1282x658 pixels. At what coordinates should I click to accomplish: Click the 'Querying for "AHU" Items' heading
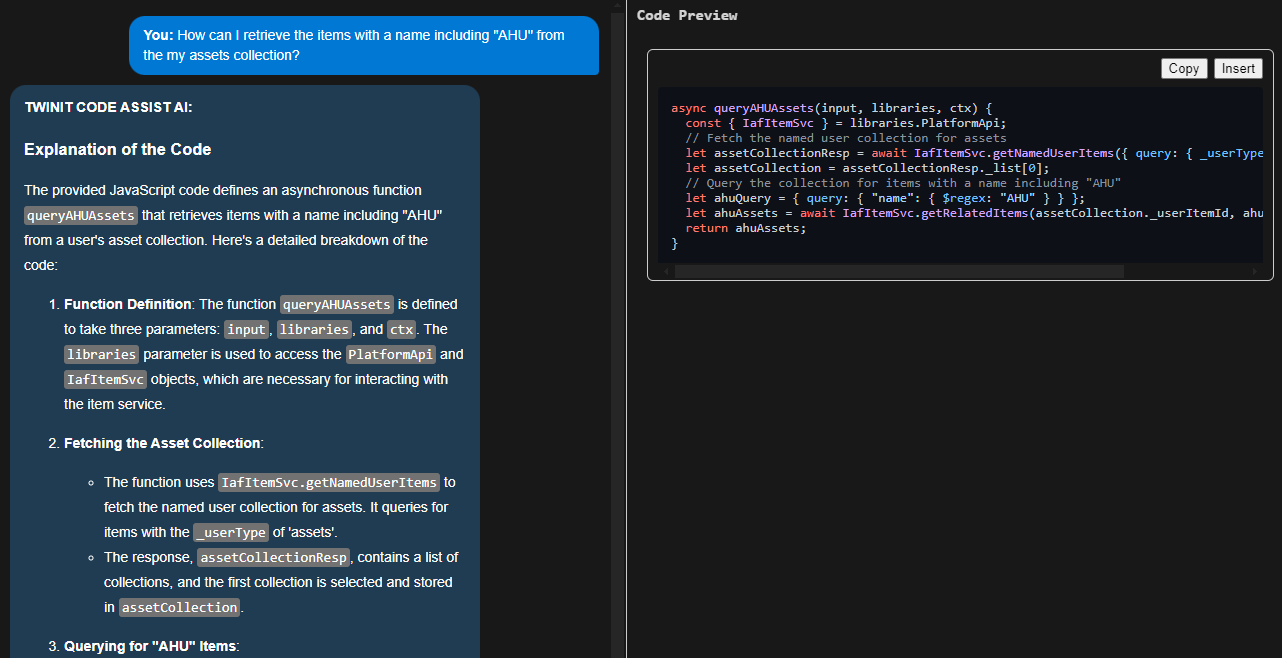click(x=150, y=646)
